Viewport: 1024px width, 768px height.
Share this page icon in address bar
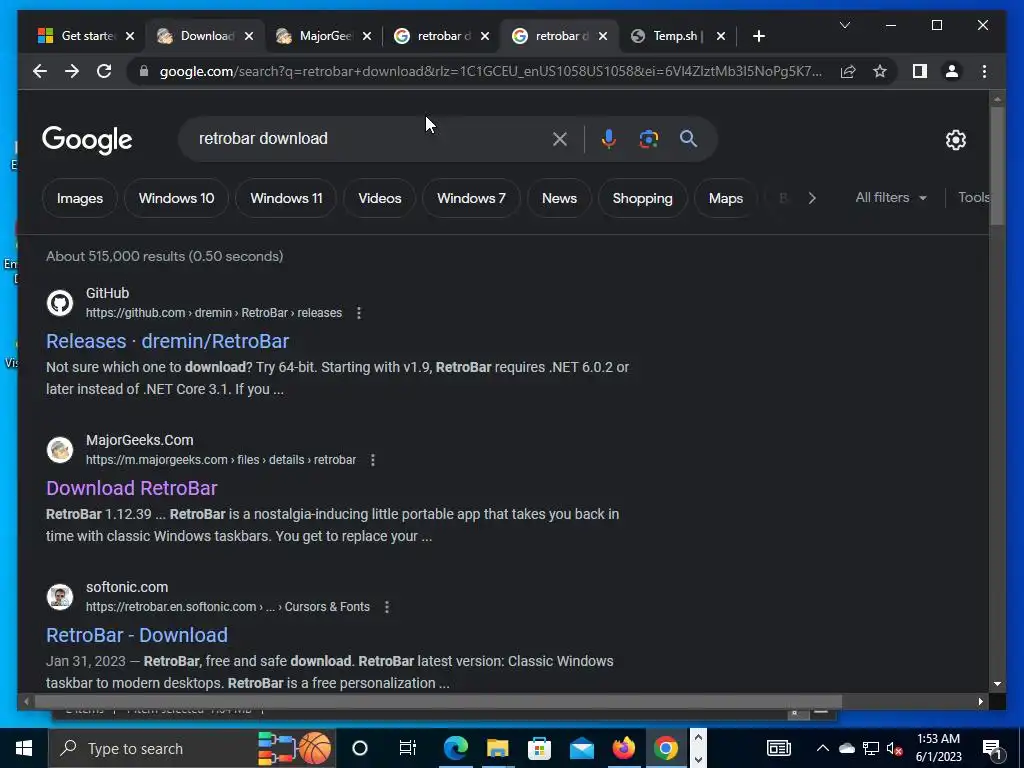848,71
